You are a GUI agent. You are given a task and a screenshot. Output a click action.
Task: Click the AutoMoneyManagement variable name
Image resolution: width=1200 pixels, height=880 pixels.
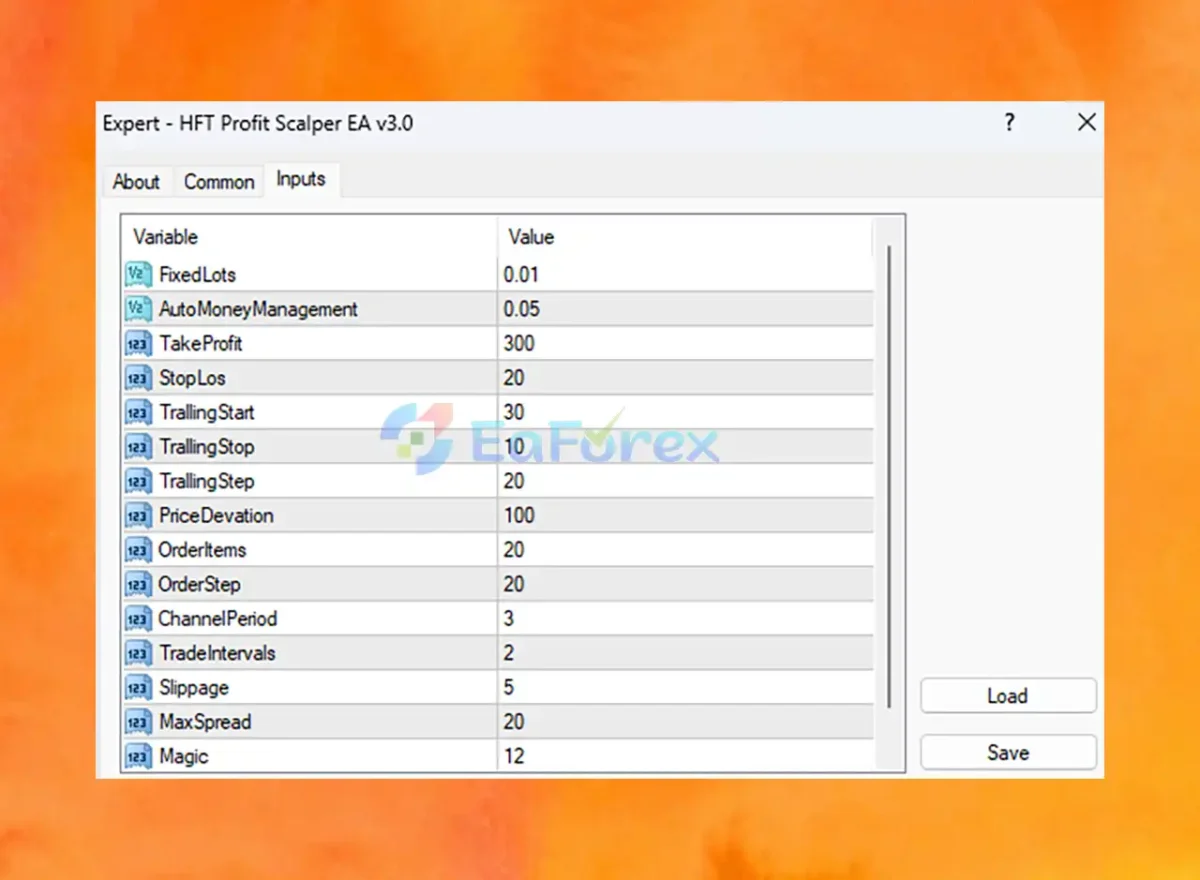[x=258, y=309]
